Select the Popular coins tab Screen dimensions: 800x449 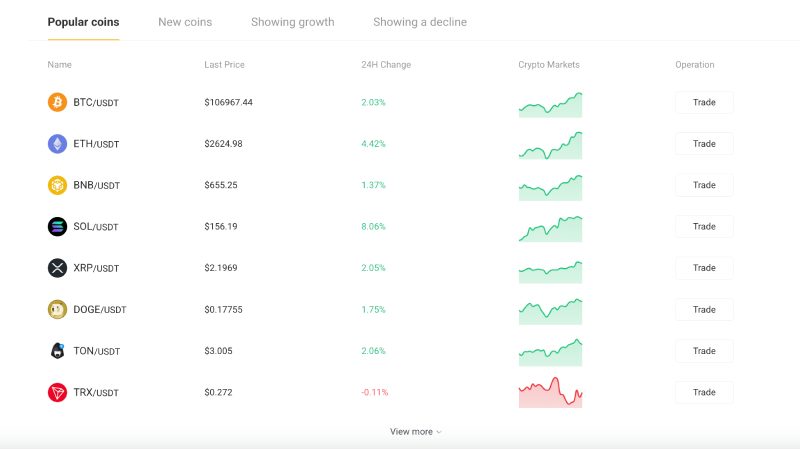(83, 22)
